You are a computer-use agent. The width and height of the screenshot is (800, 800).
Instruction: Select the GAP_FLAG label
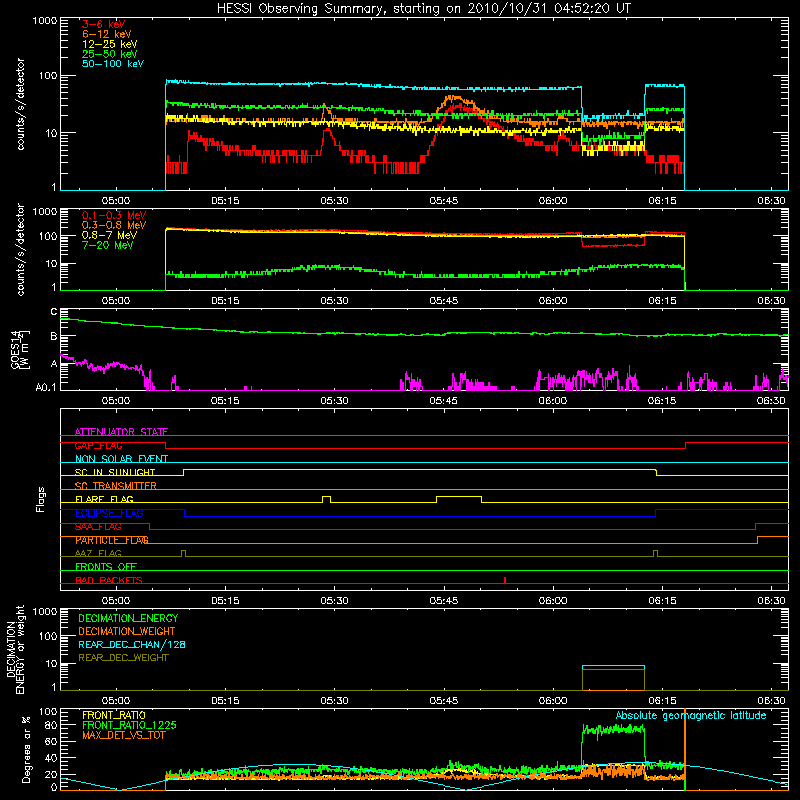(98, 445)
